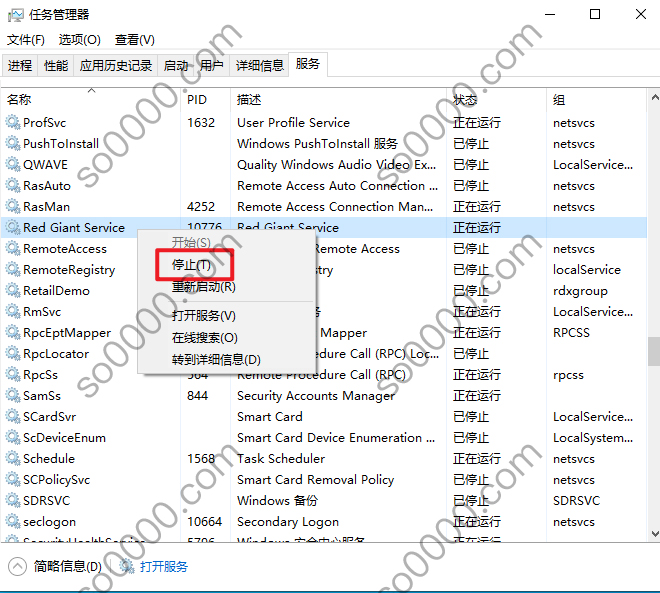Click the Windows 备份 description
The height and width of the screenshot is (593, 660).
point(277,501)
